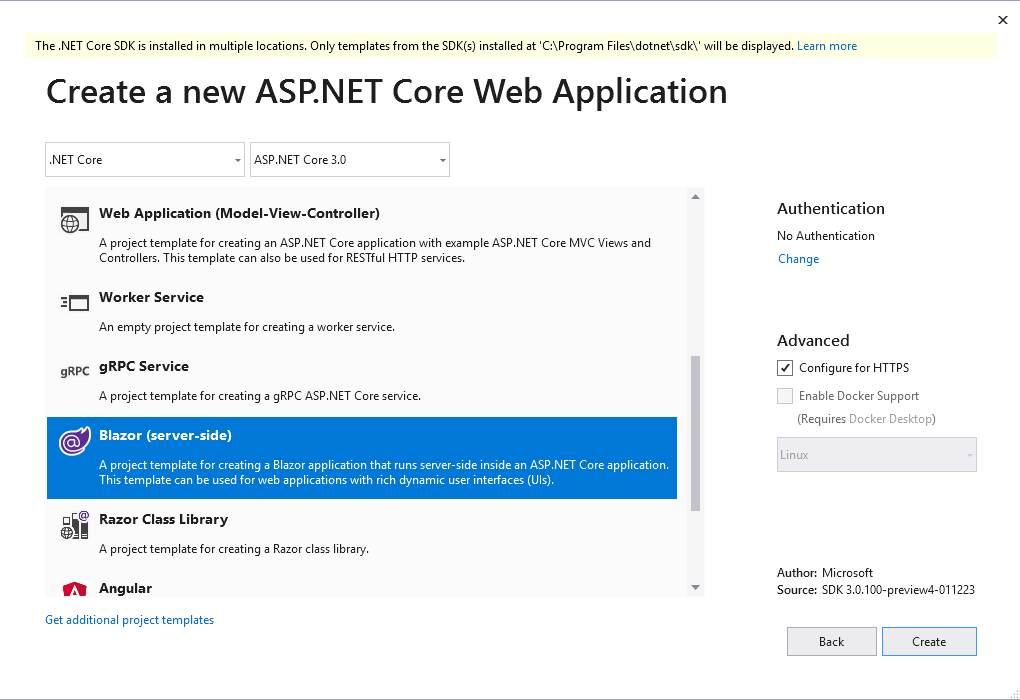Click the MVC template description text

[375, 250]
